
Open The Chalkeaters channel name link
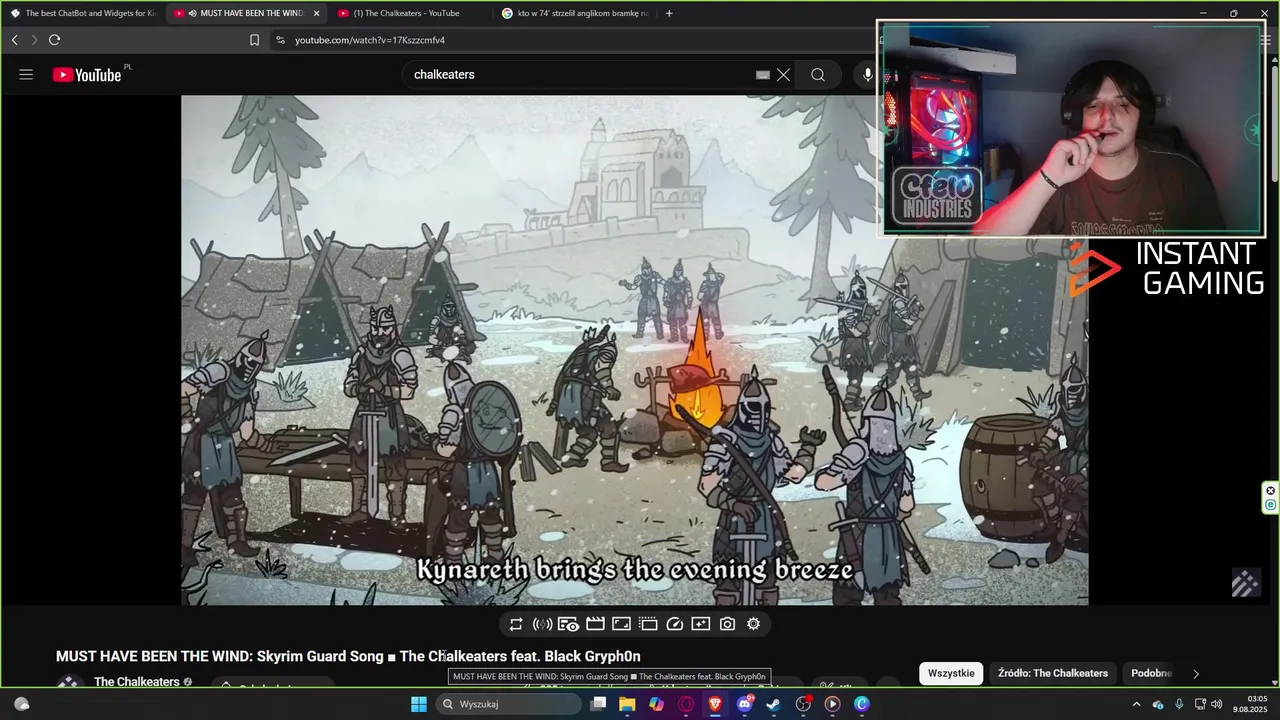137,682
